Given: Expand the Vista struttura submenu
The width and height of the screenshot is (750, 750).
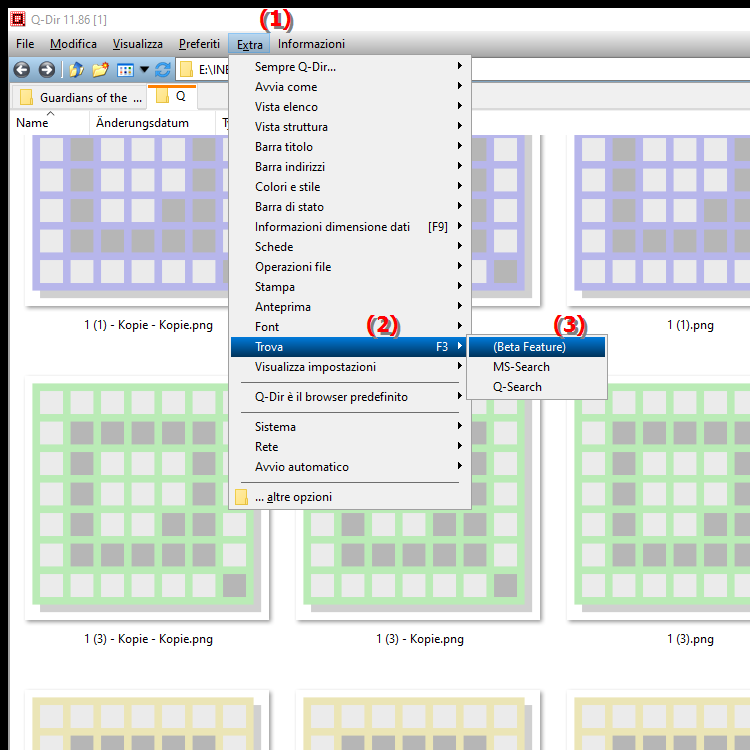Looking at the screenshot, I should (350, 127).
